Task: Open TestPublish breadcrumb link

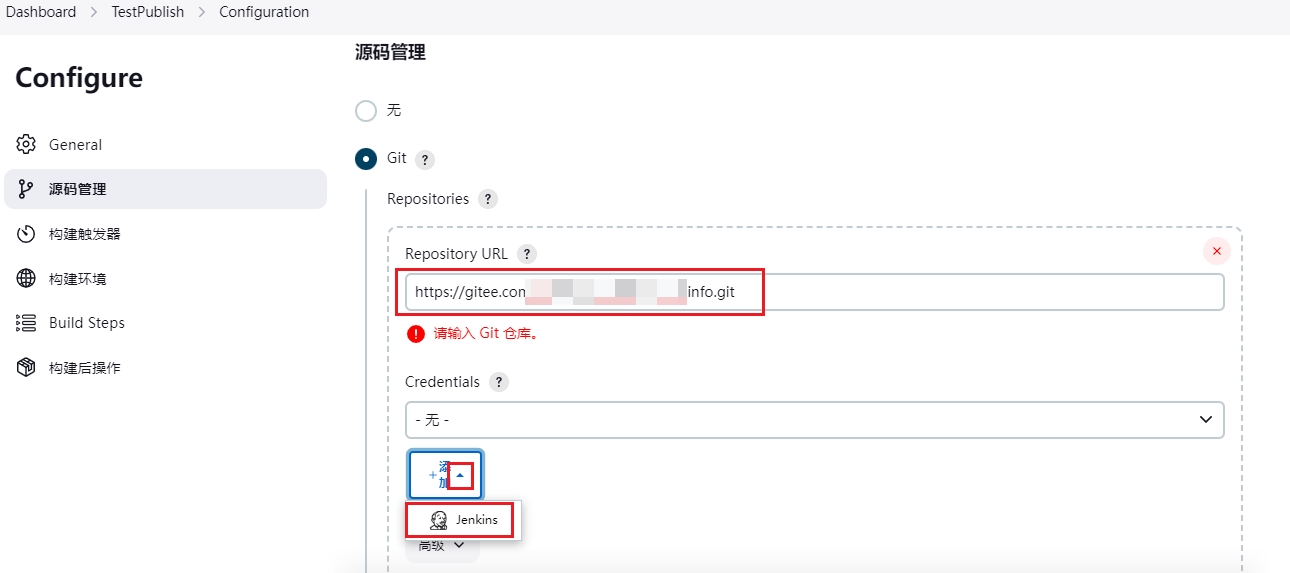Action: [x=147, y=12]
